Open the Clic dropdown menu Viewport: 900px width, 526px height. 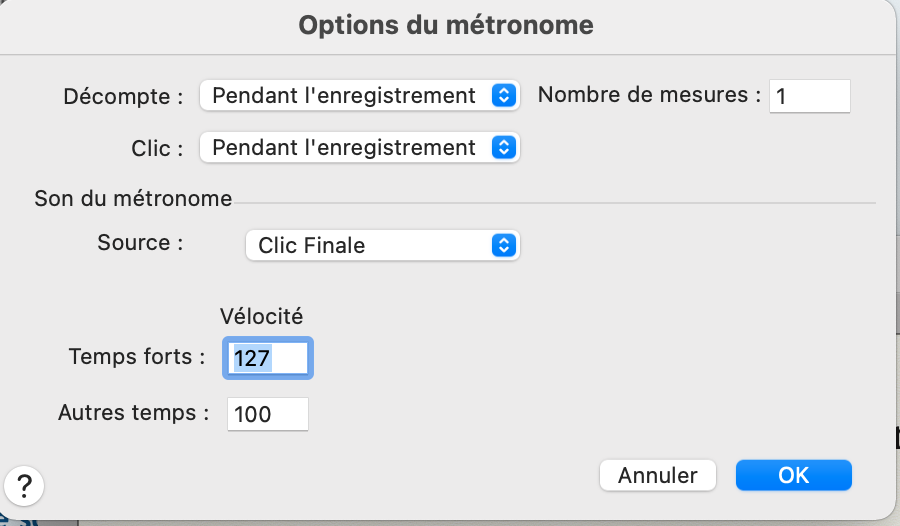[359, 148]
